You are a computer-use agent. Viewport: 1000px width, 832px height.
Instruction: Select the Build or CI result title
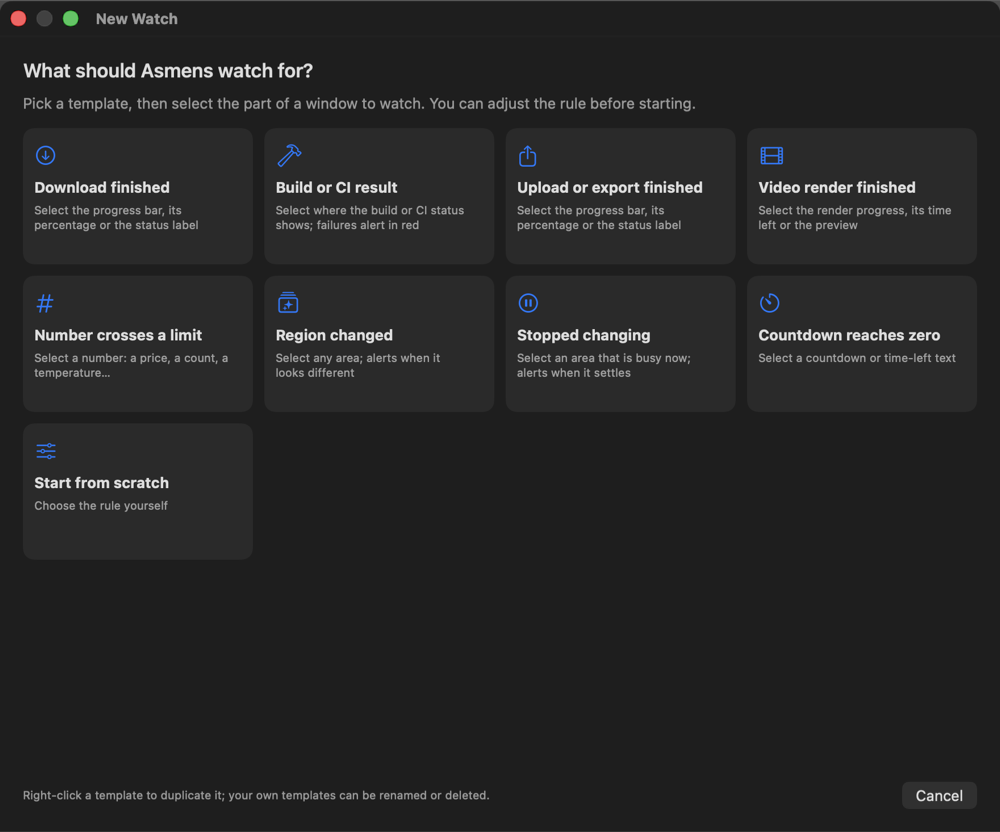[x=336, y=187]
